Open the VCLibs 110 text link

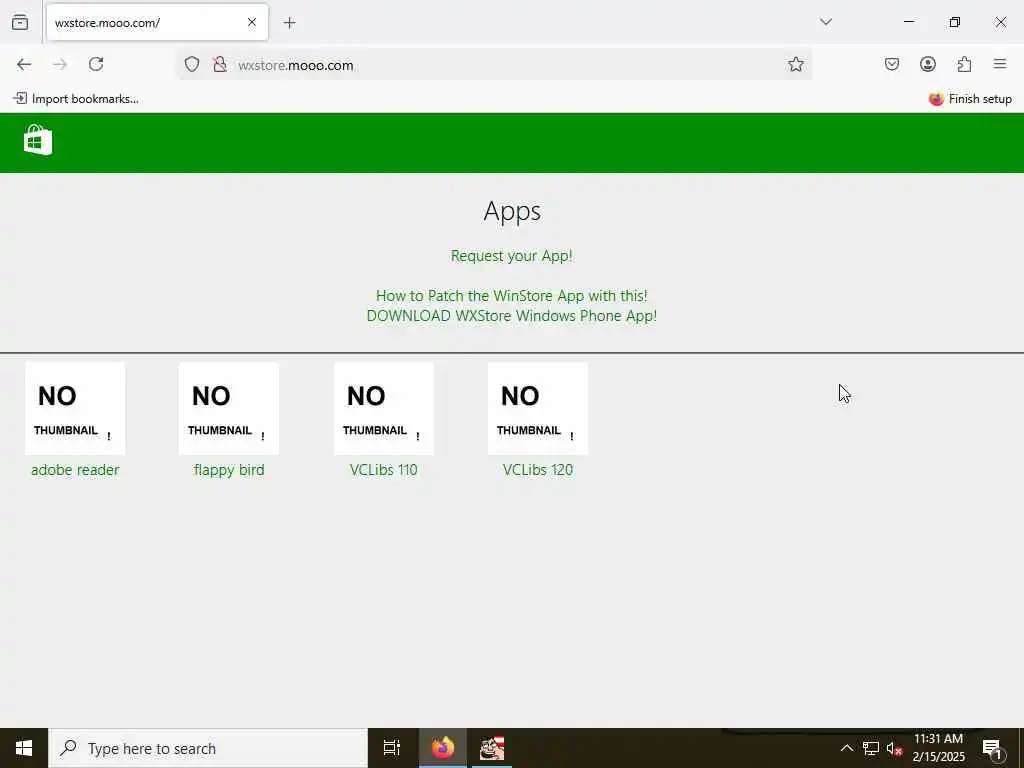(x=384, y=470)
